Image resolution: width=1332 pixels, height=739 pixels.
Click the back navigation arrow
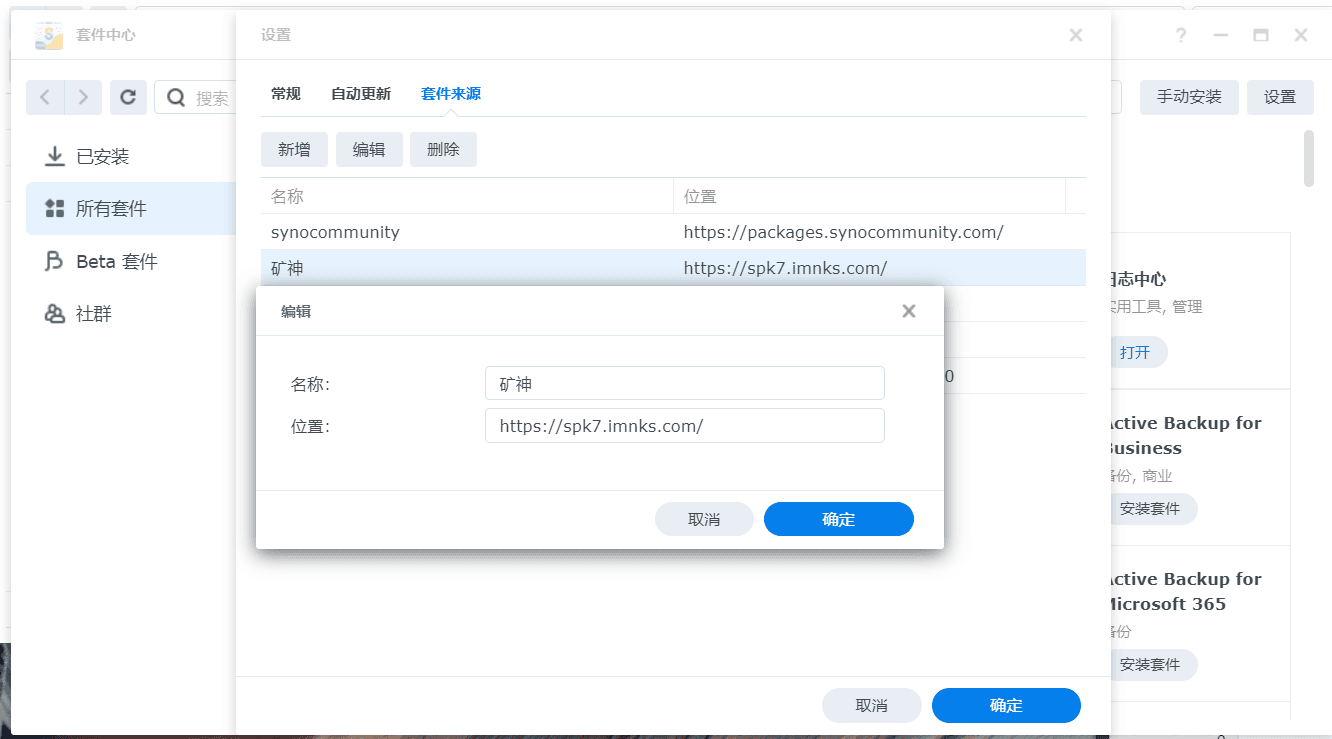point(46,97)
